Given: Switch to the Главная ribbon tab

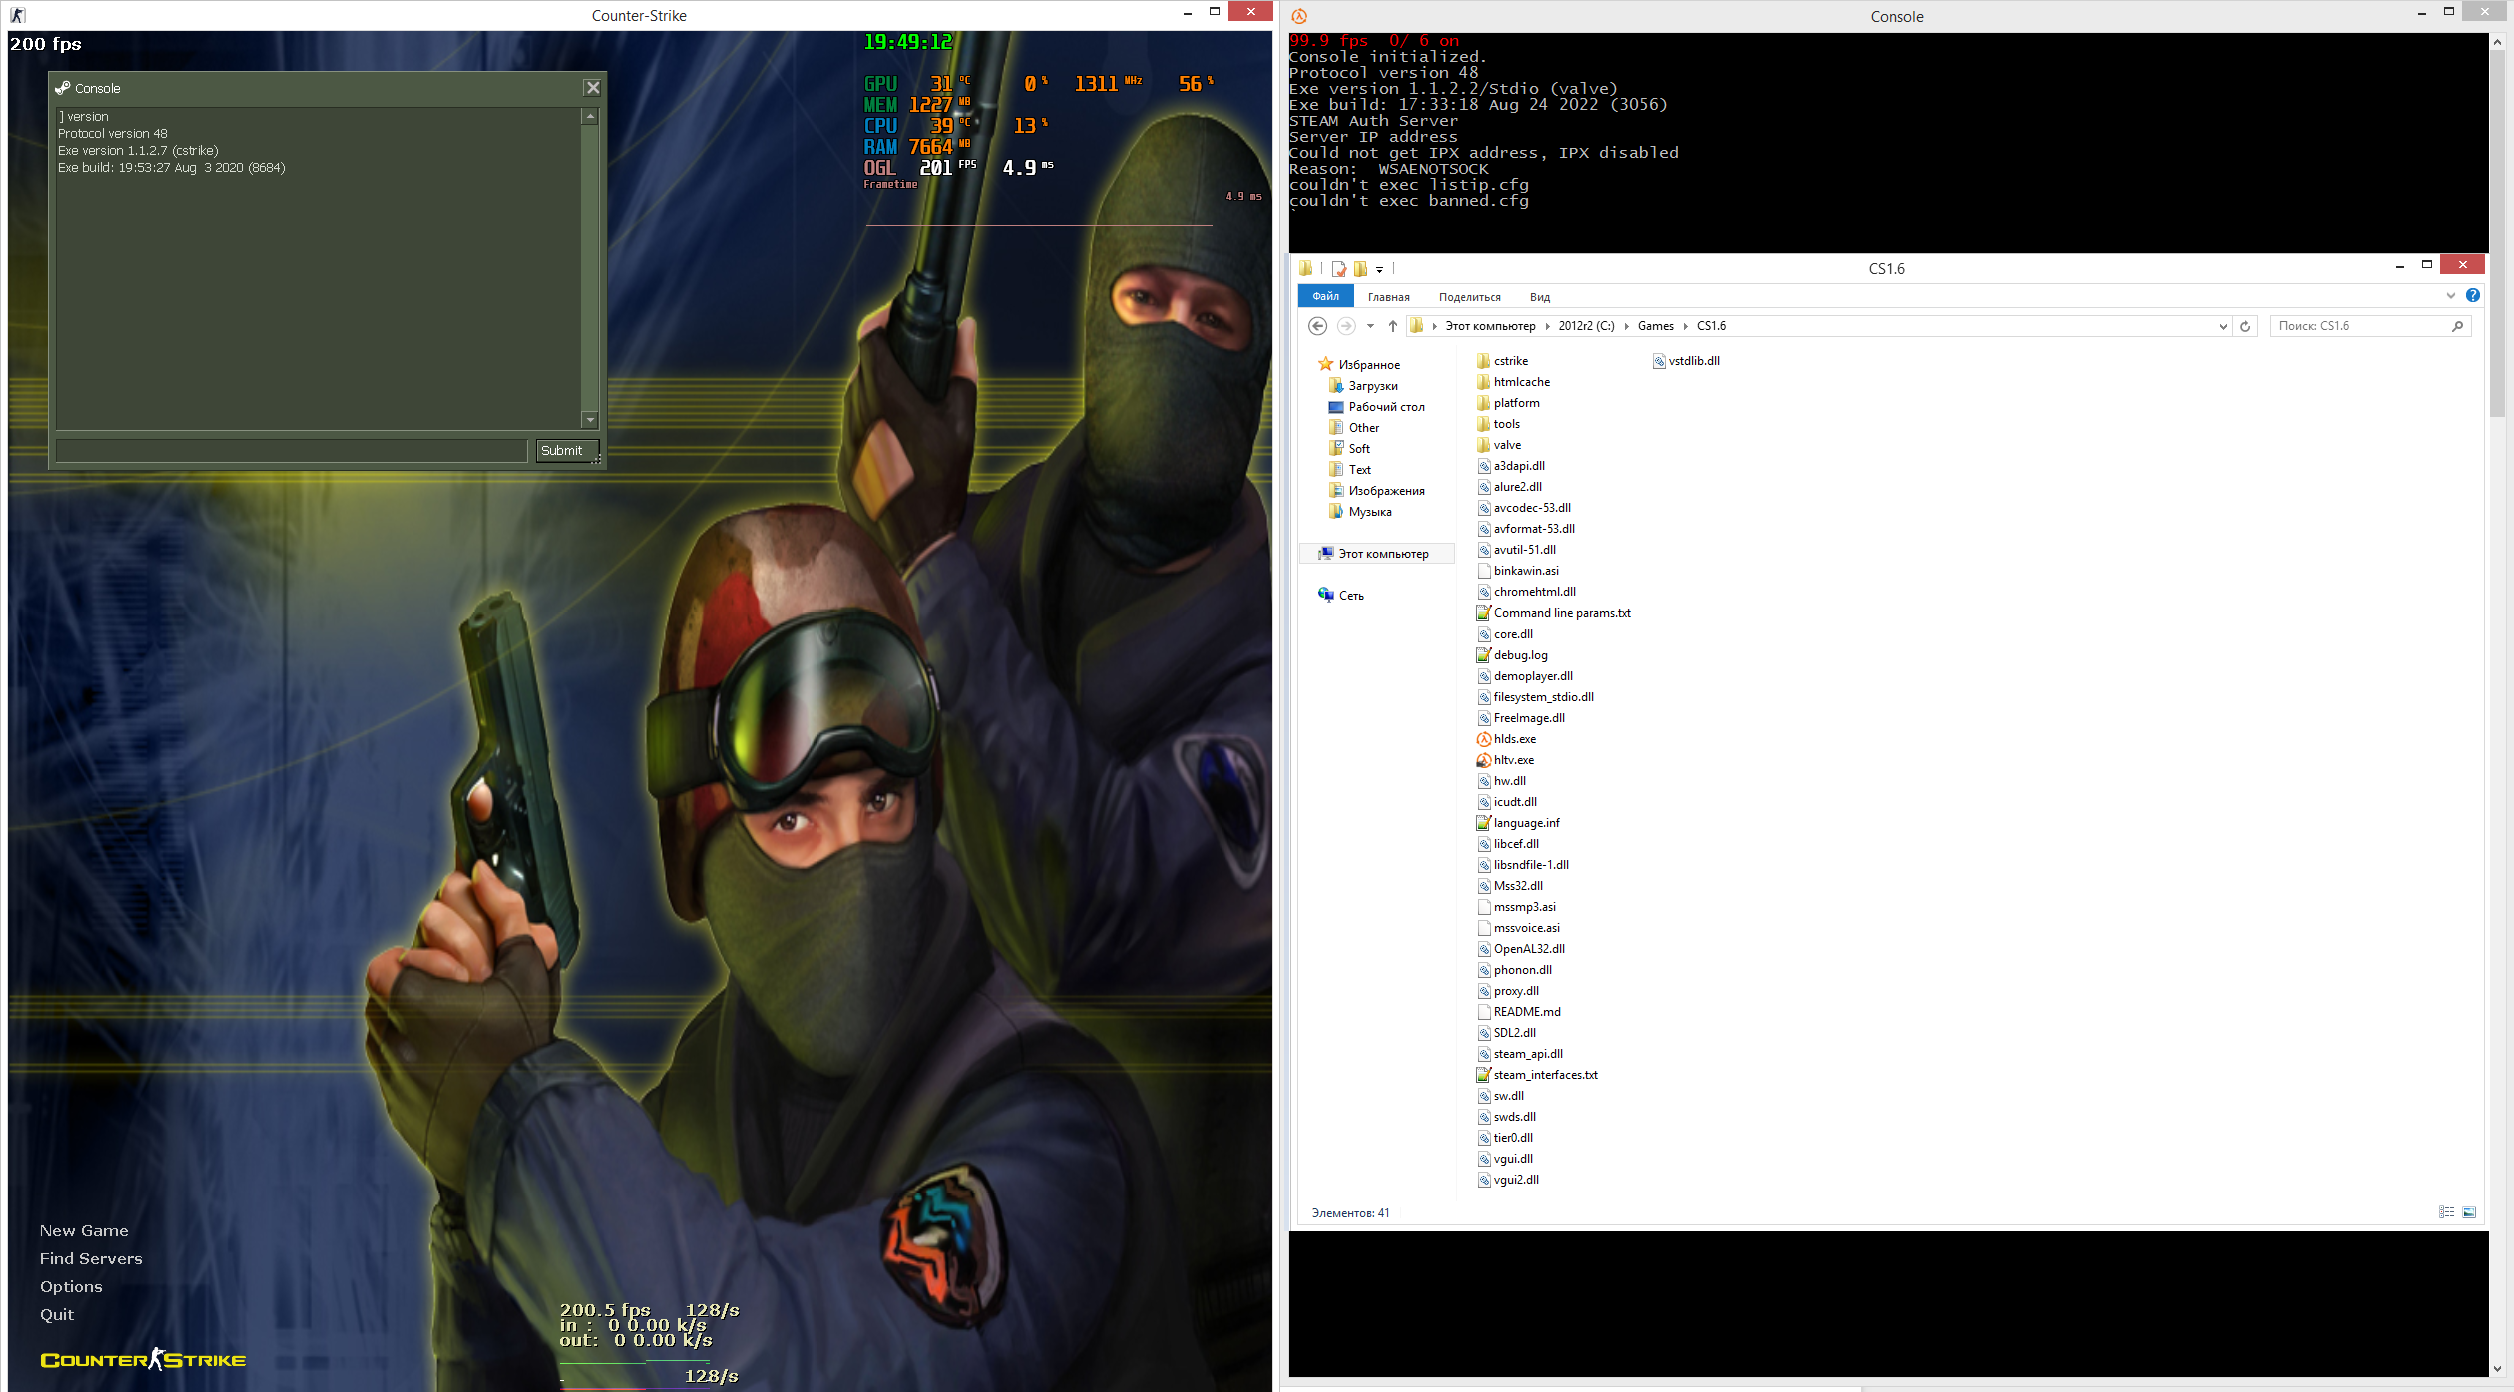Looking at the screenshot, I should (1388, 297).
